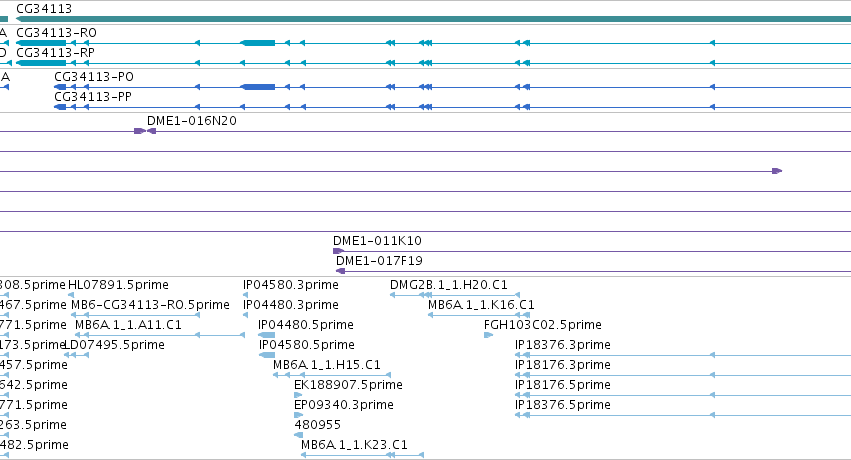The image size is (851, 460).
Task: Select the CG34113-RP transcript label
Action: point(55,53)
